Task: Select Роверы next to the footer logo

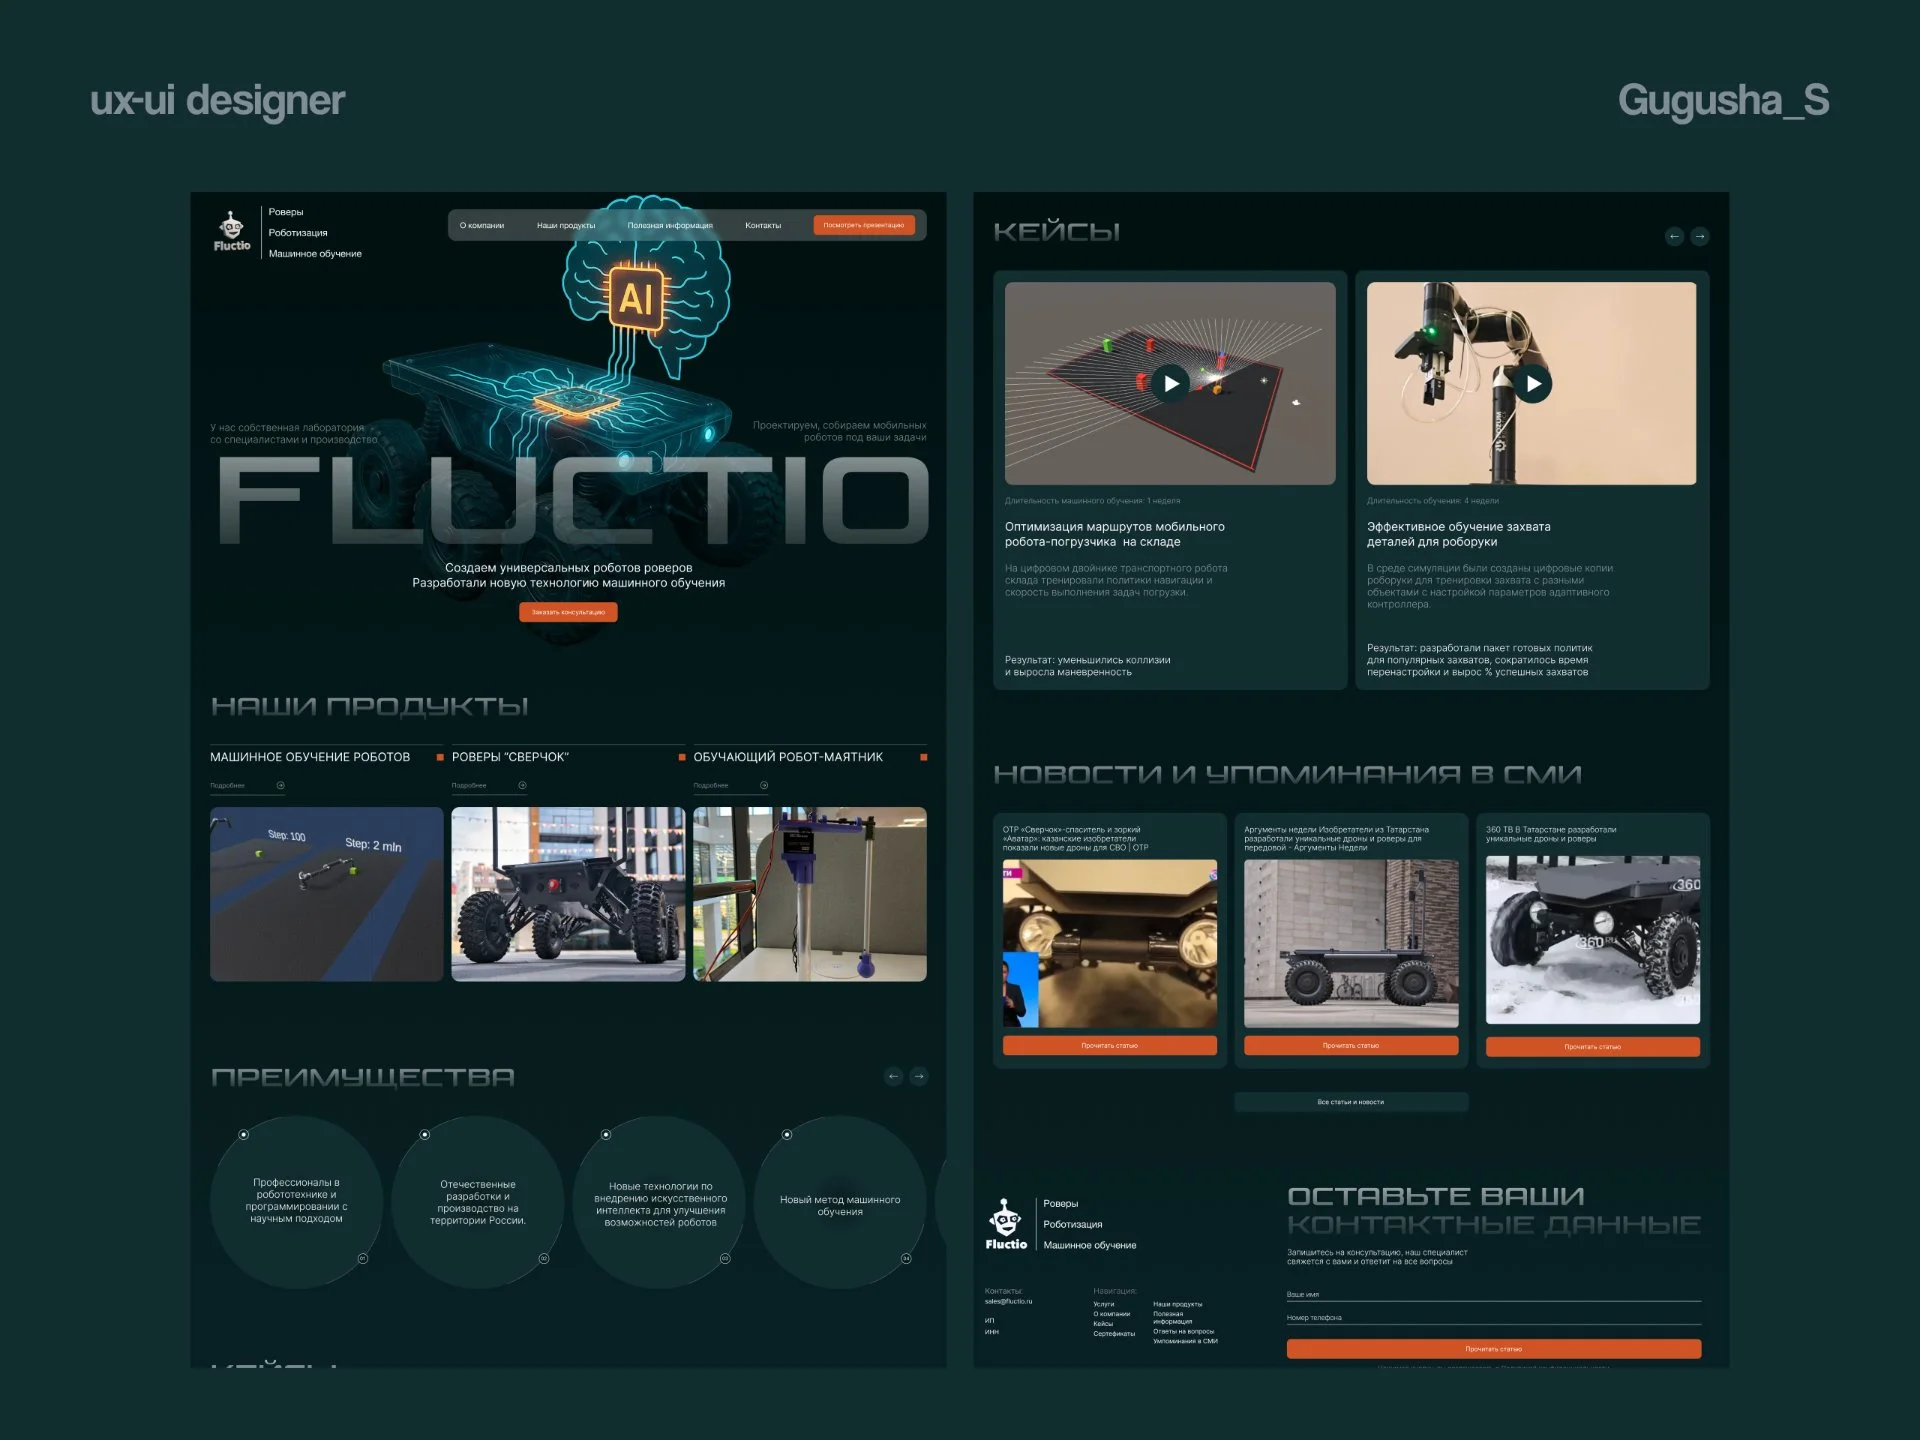Action: [1061, 1204]
